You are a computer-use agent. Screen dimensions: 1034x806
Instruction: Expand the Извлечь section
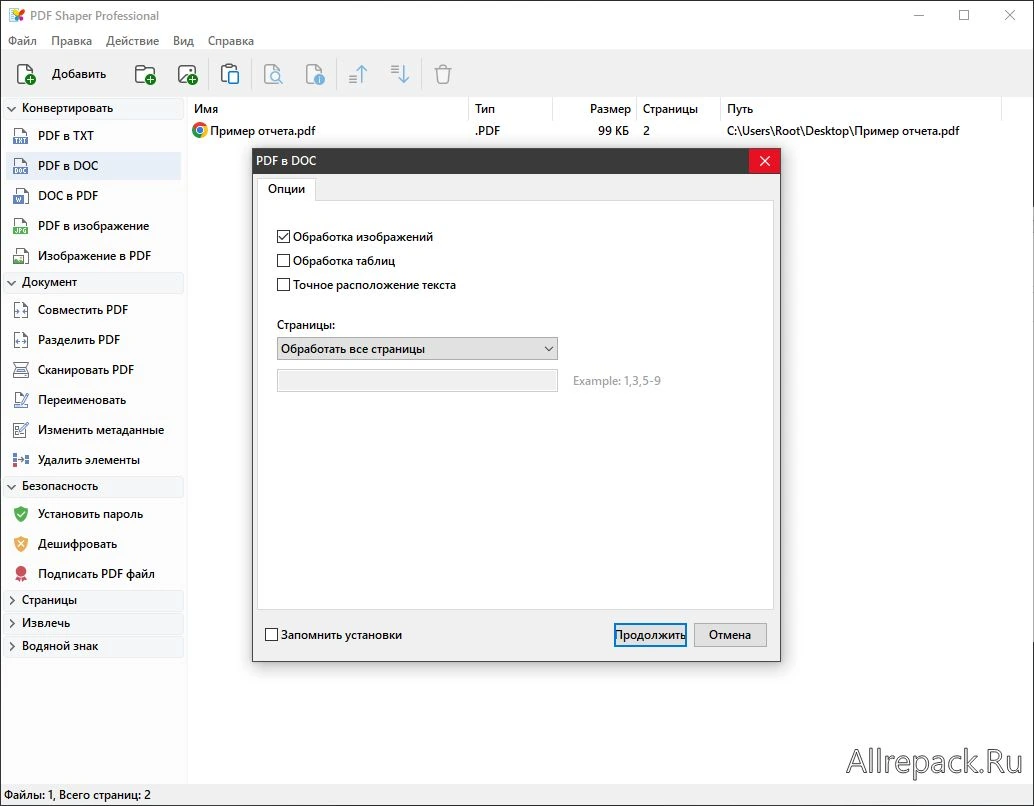(12, 623)
